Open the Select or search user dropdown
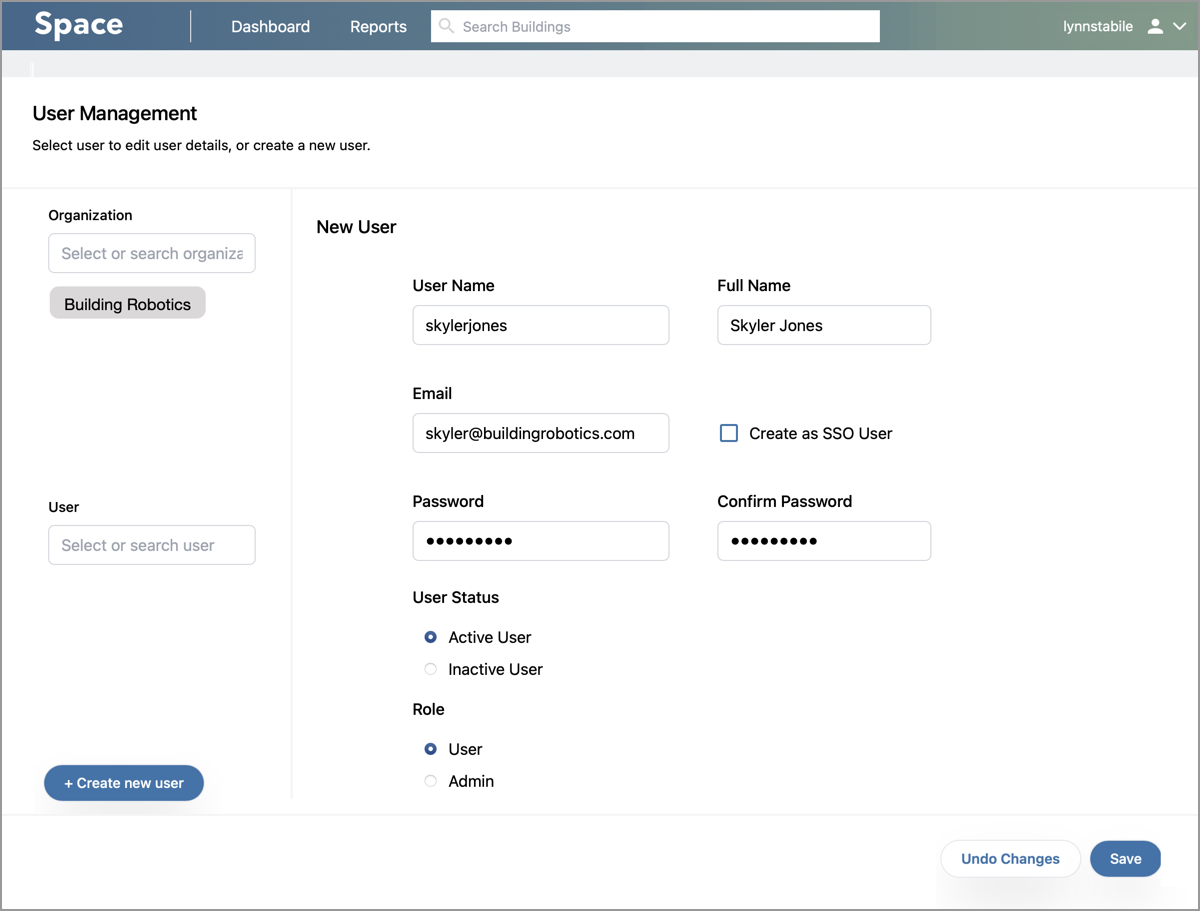This screenshot has width=1200, height=911. pos(151,545)
